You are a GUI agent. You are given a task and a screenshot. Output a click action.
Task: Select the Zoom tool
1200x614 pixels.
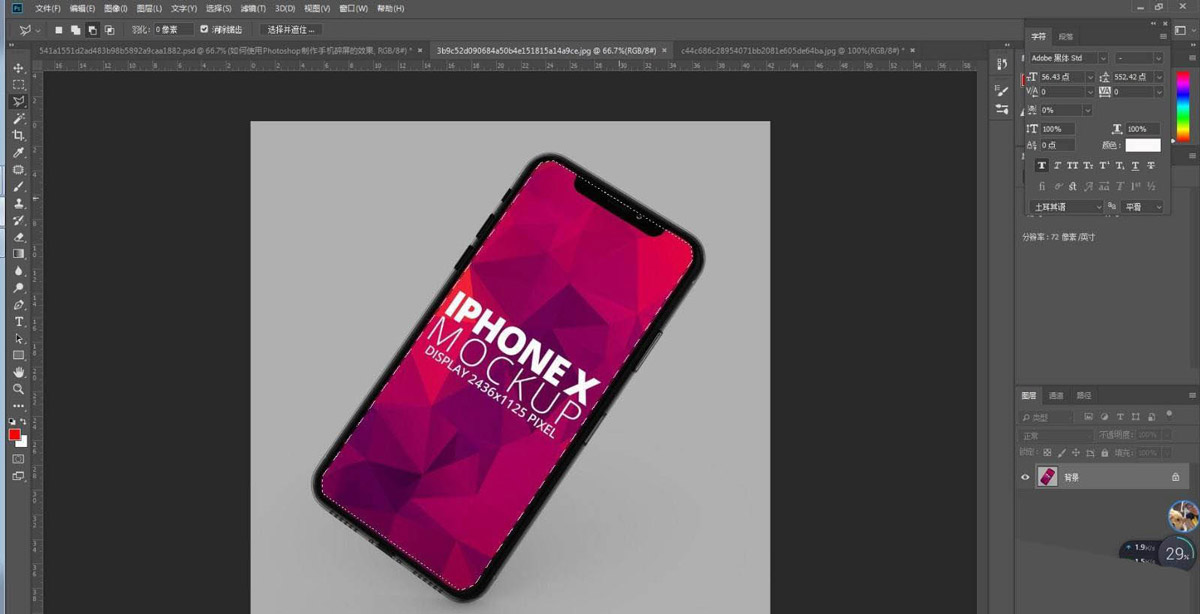(18, 389)
